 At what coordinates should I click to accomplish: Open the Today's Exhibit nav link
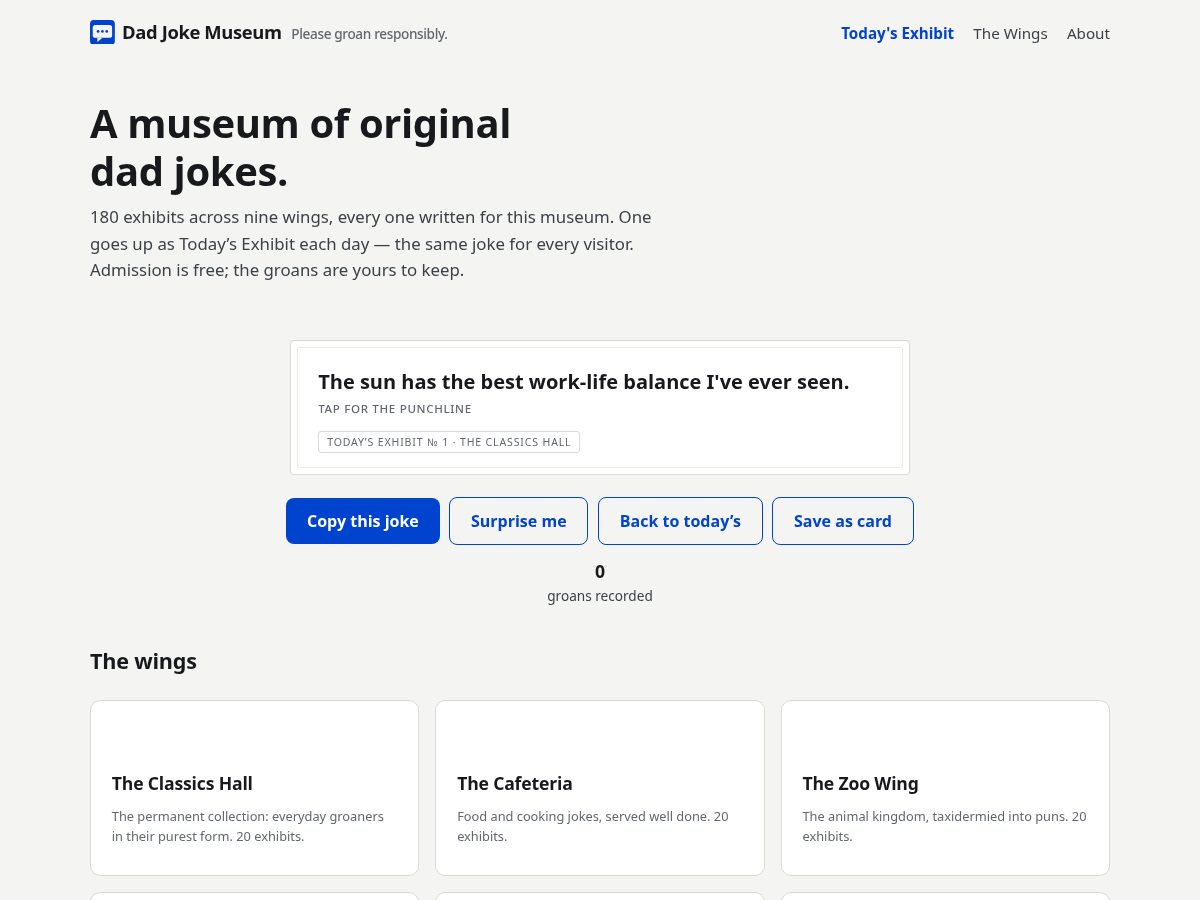click(x=897, y=33)
